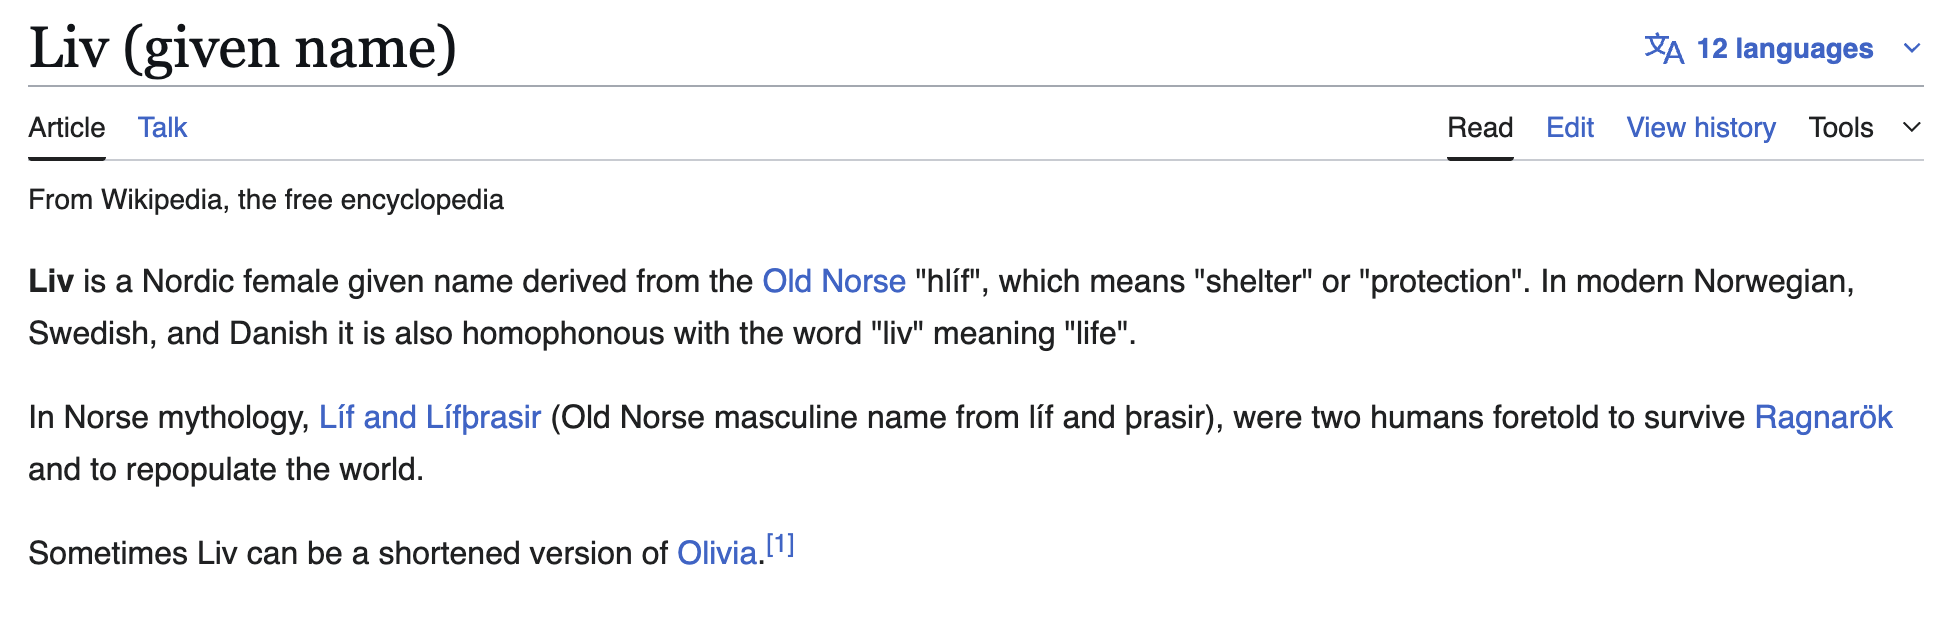1946x628 pixels.
Task: Jump to footnote reference [1]
Action: click(780, 544)
